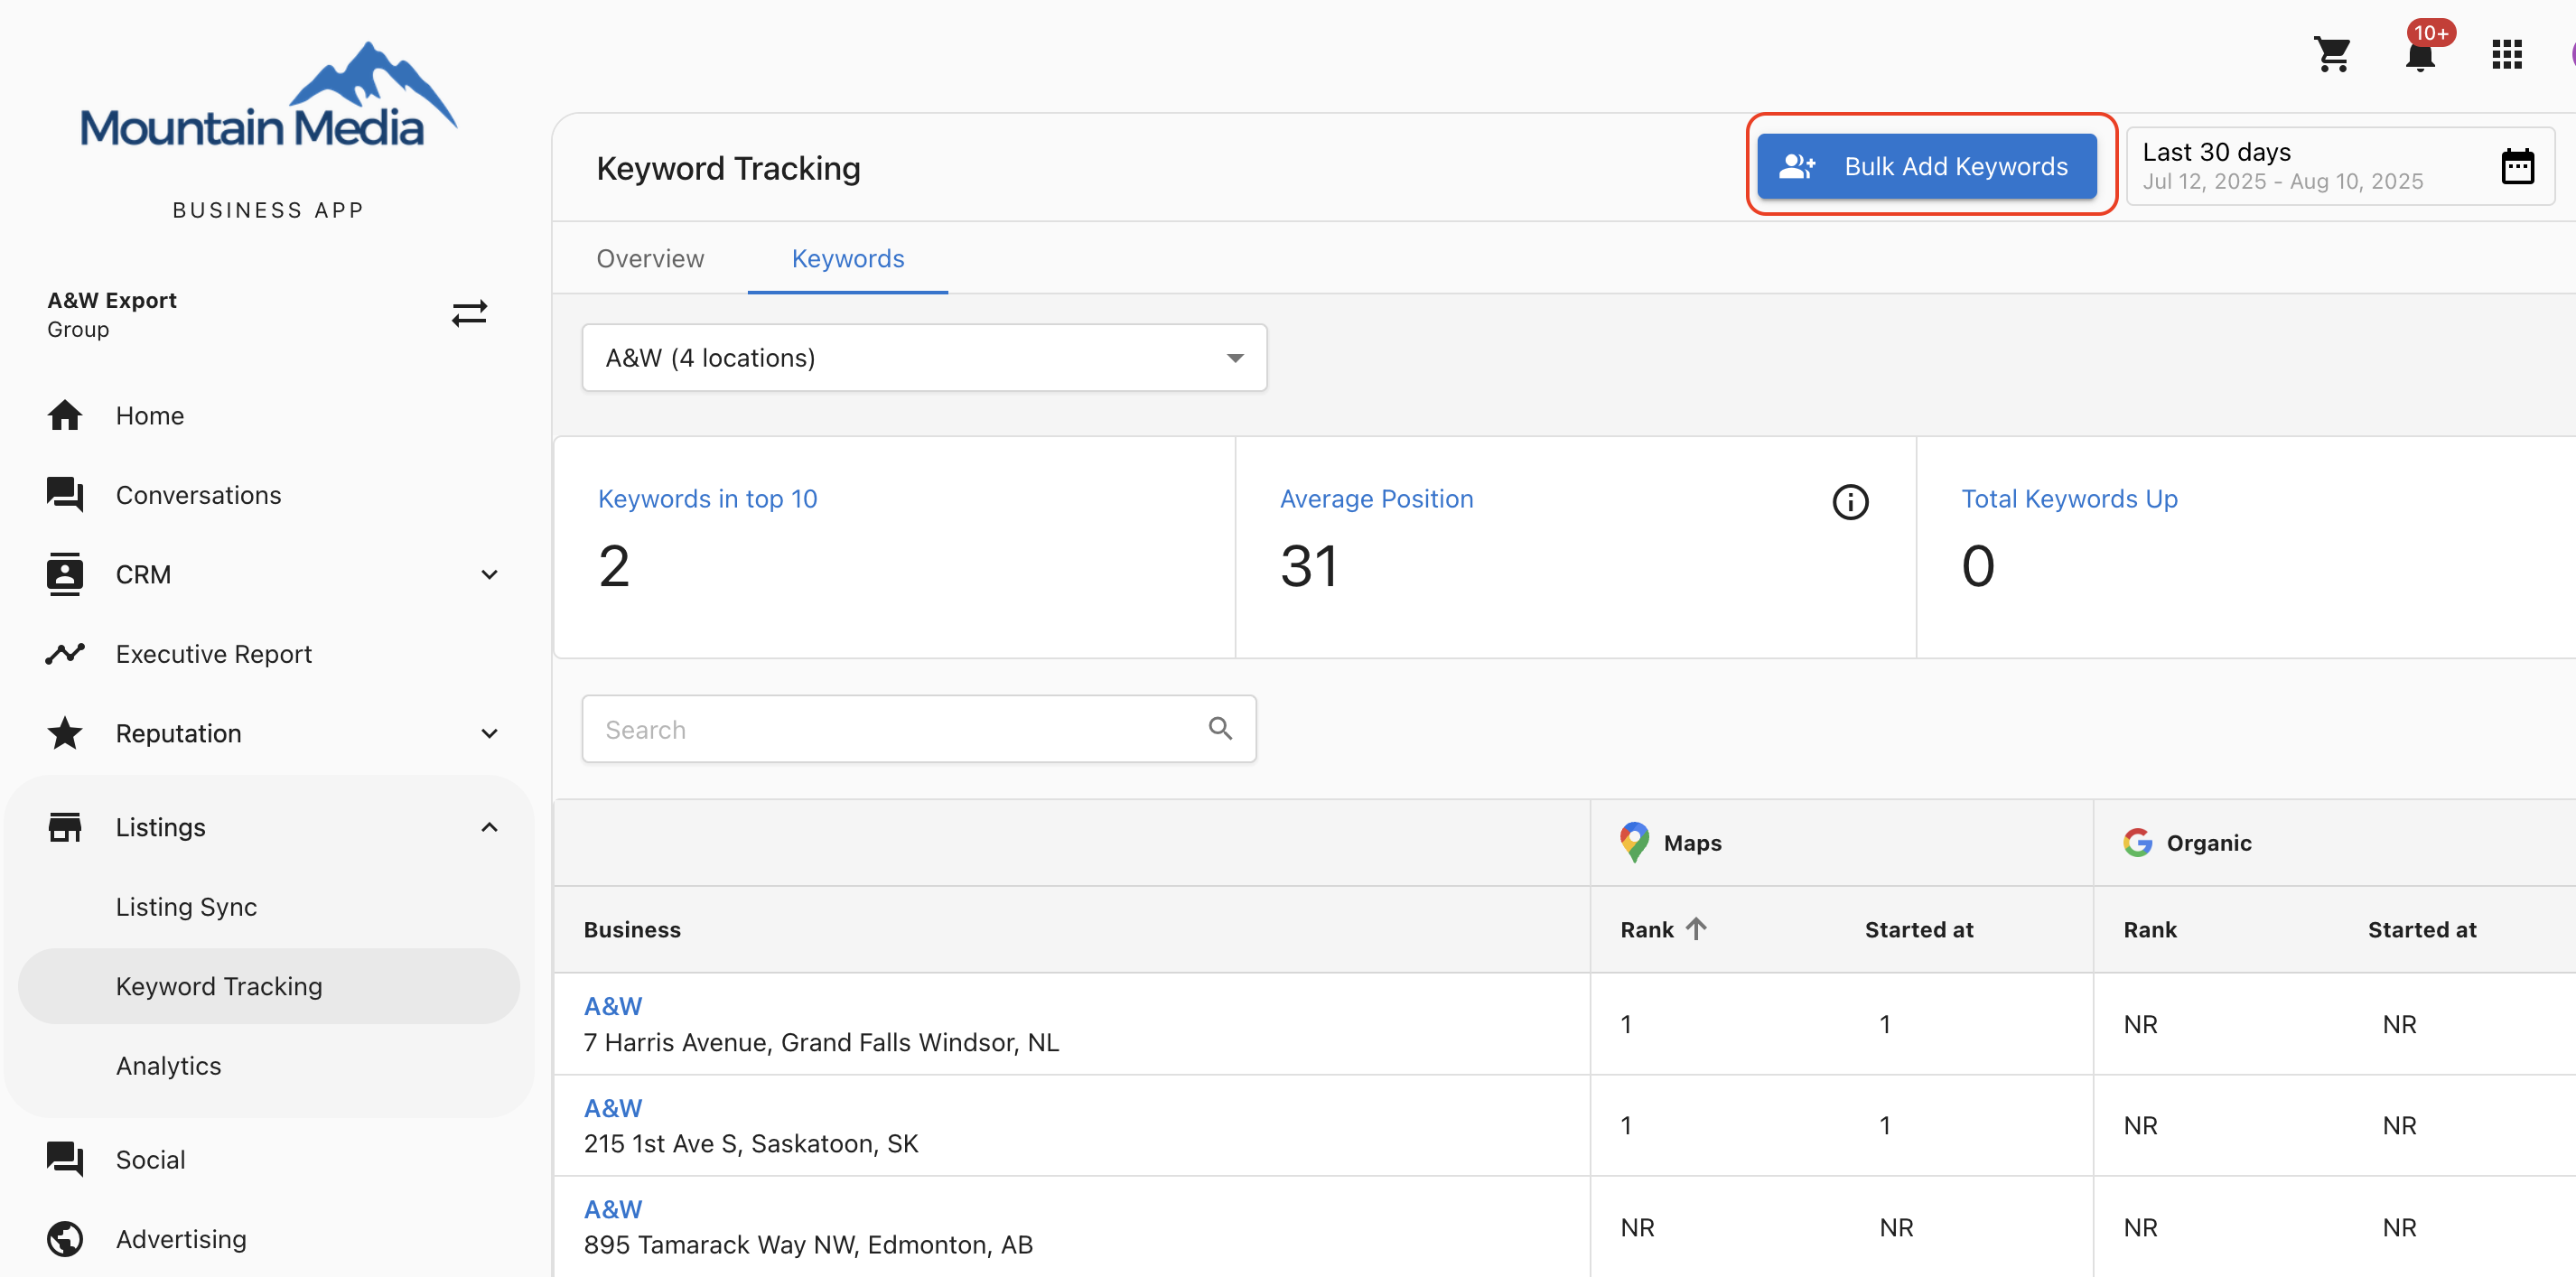Viewport: 2576px width, 1277px height.
Task: Select the Keywords tab
Action: tap(848, 258)
